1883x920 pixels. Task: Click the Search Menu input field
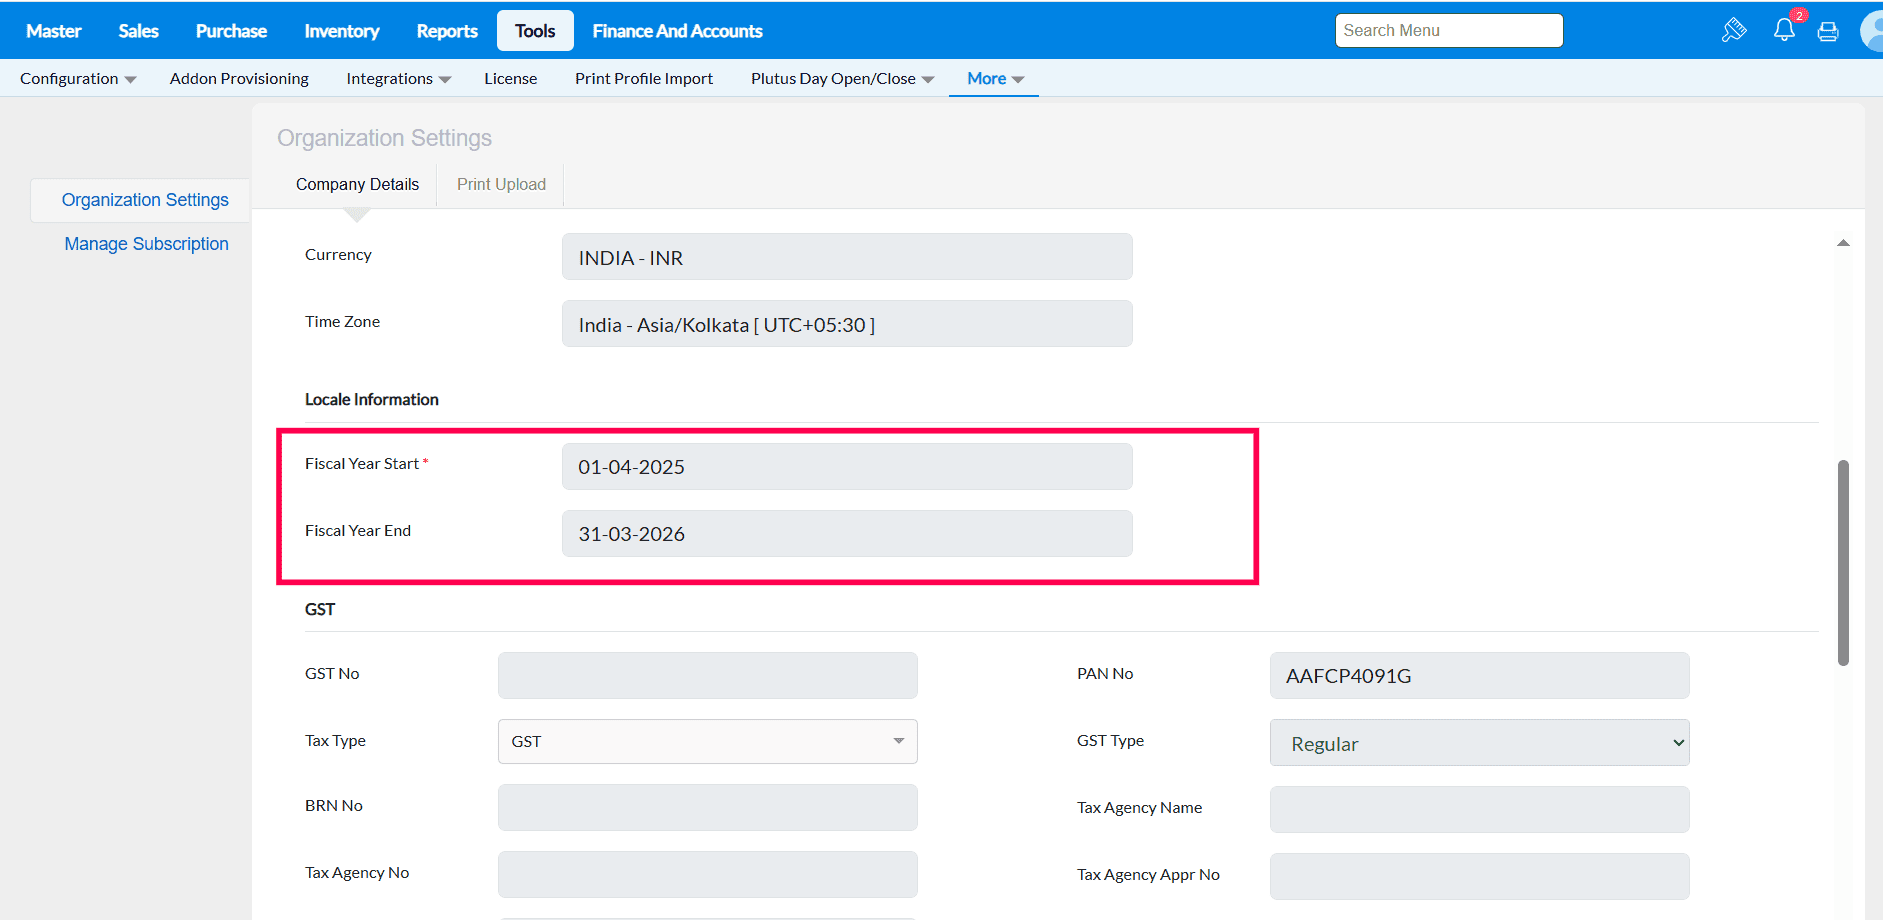click(x=1448, y=31)
